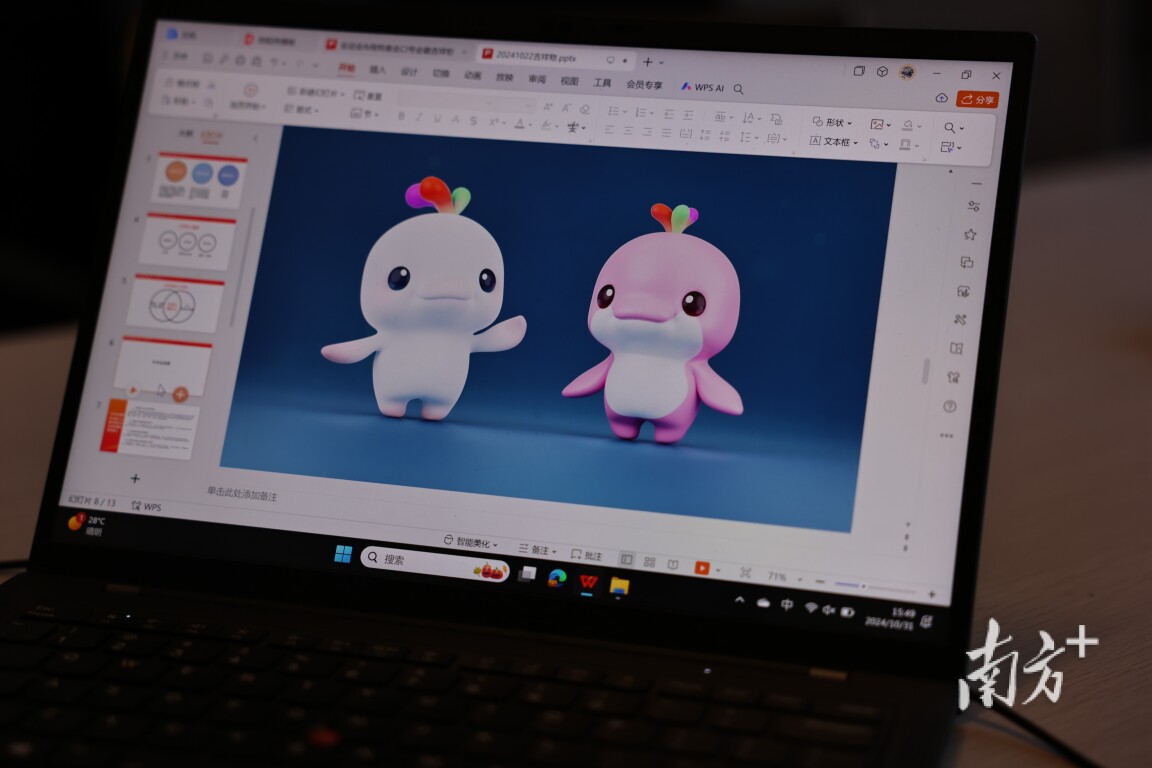The image size is (1152, 768).
Task: Open the 智能美化 dropdown in status bar
Action: coord(472,542)
